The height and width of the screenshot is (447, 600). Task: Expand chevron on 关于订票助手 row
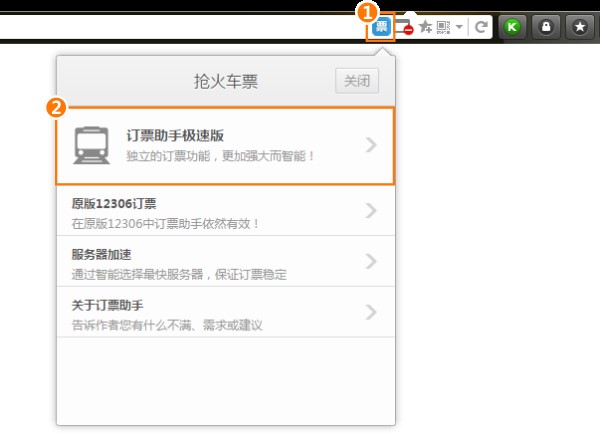(371, 312)
